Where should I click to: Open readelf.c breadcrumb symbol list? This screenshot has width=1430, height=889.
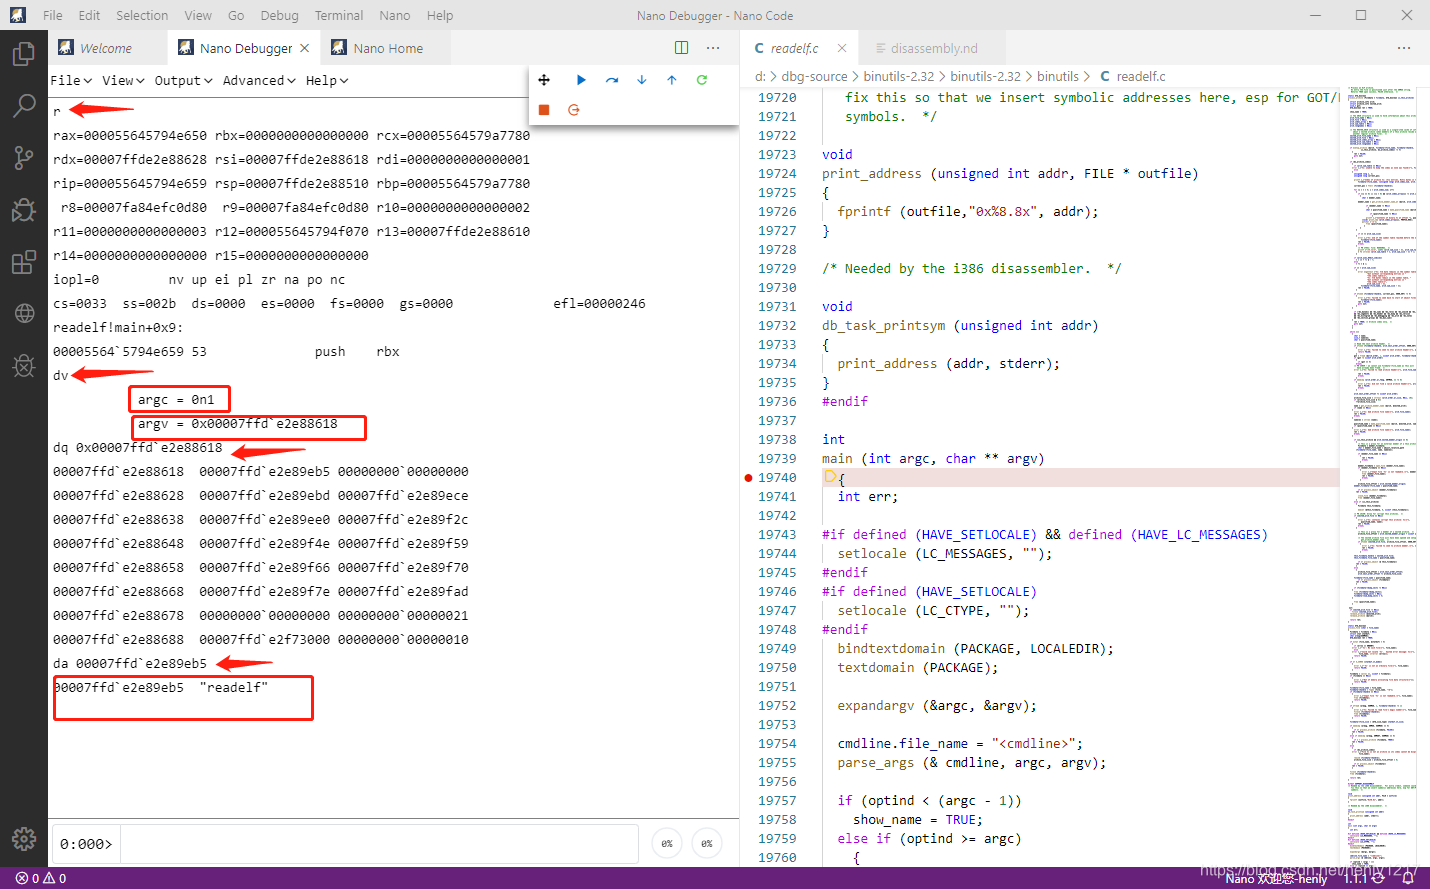point(1133,76)
